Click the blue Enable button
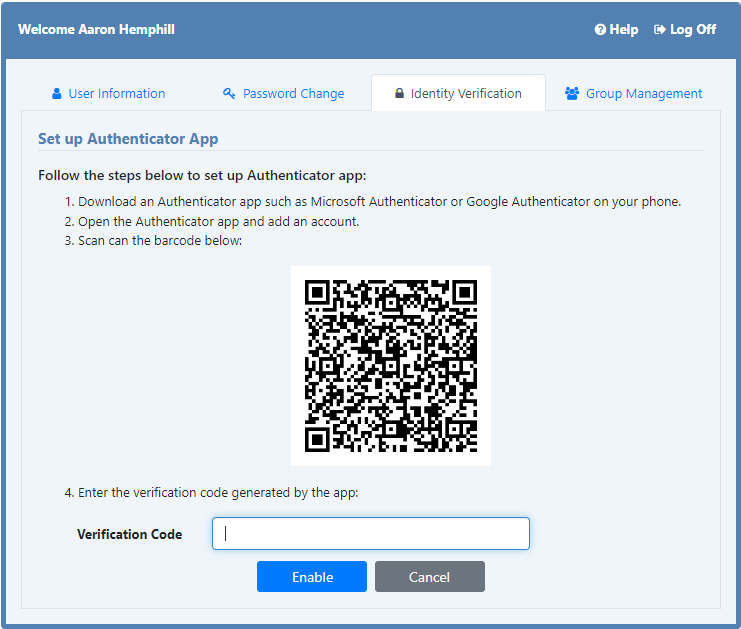Screen dimensions: 741x629 click(312, 577)
